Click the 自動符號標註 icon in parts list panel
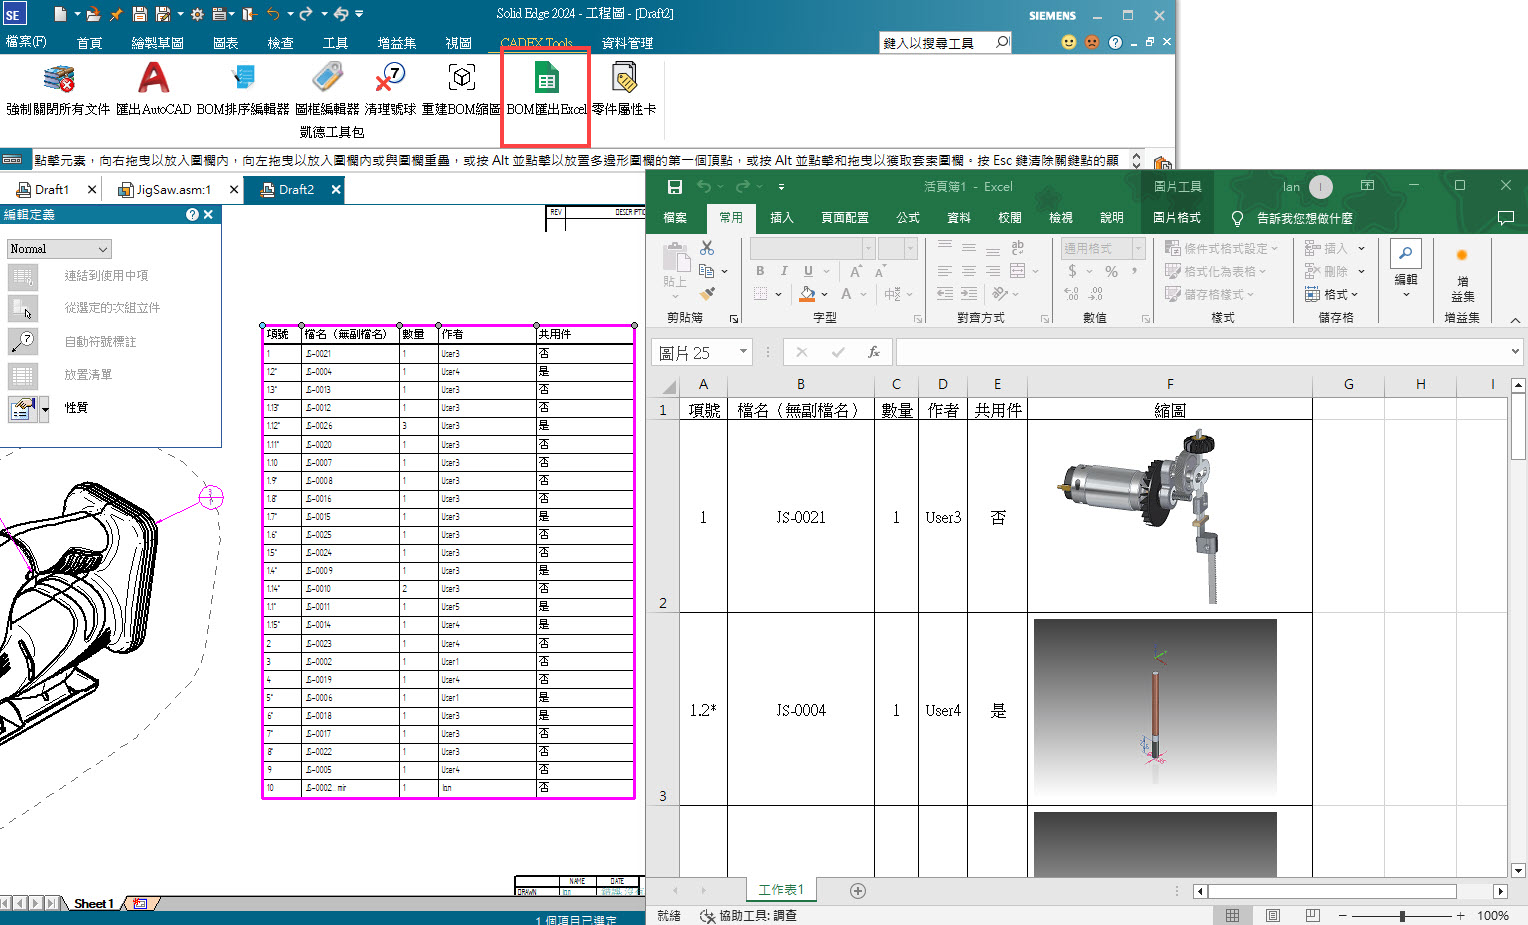 [x=23, y=341]
